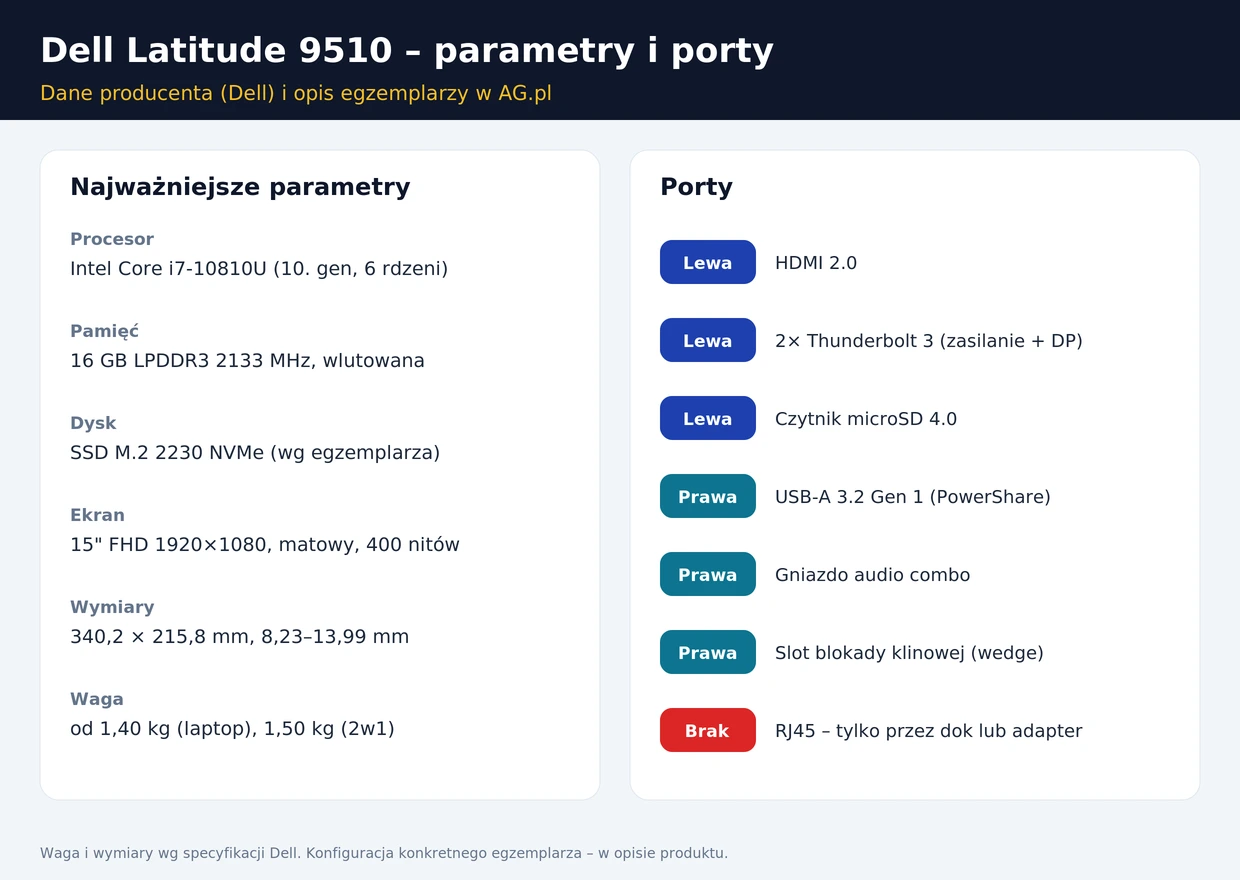Select the "RJ45 – tylko przez dok lub adapter" text

coord(929,731)
